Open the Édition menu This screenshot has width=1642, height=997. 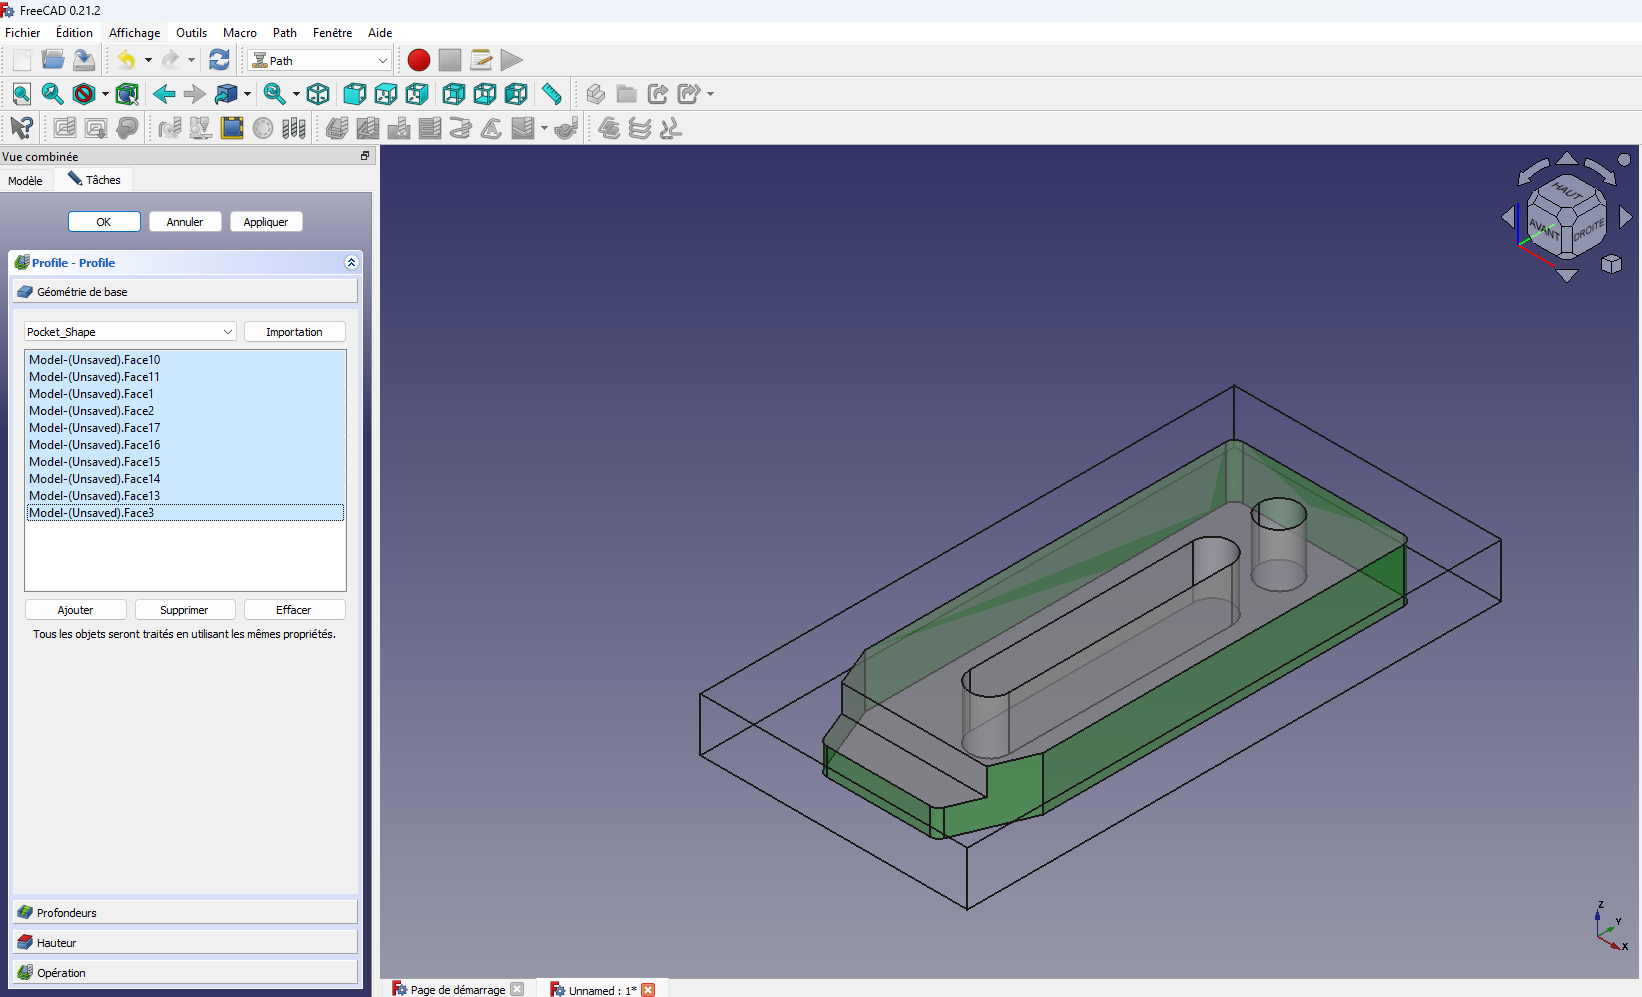(x=74, y=33)
